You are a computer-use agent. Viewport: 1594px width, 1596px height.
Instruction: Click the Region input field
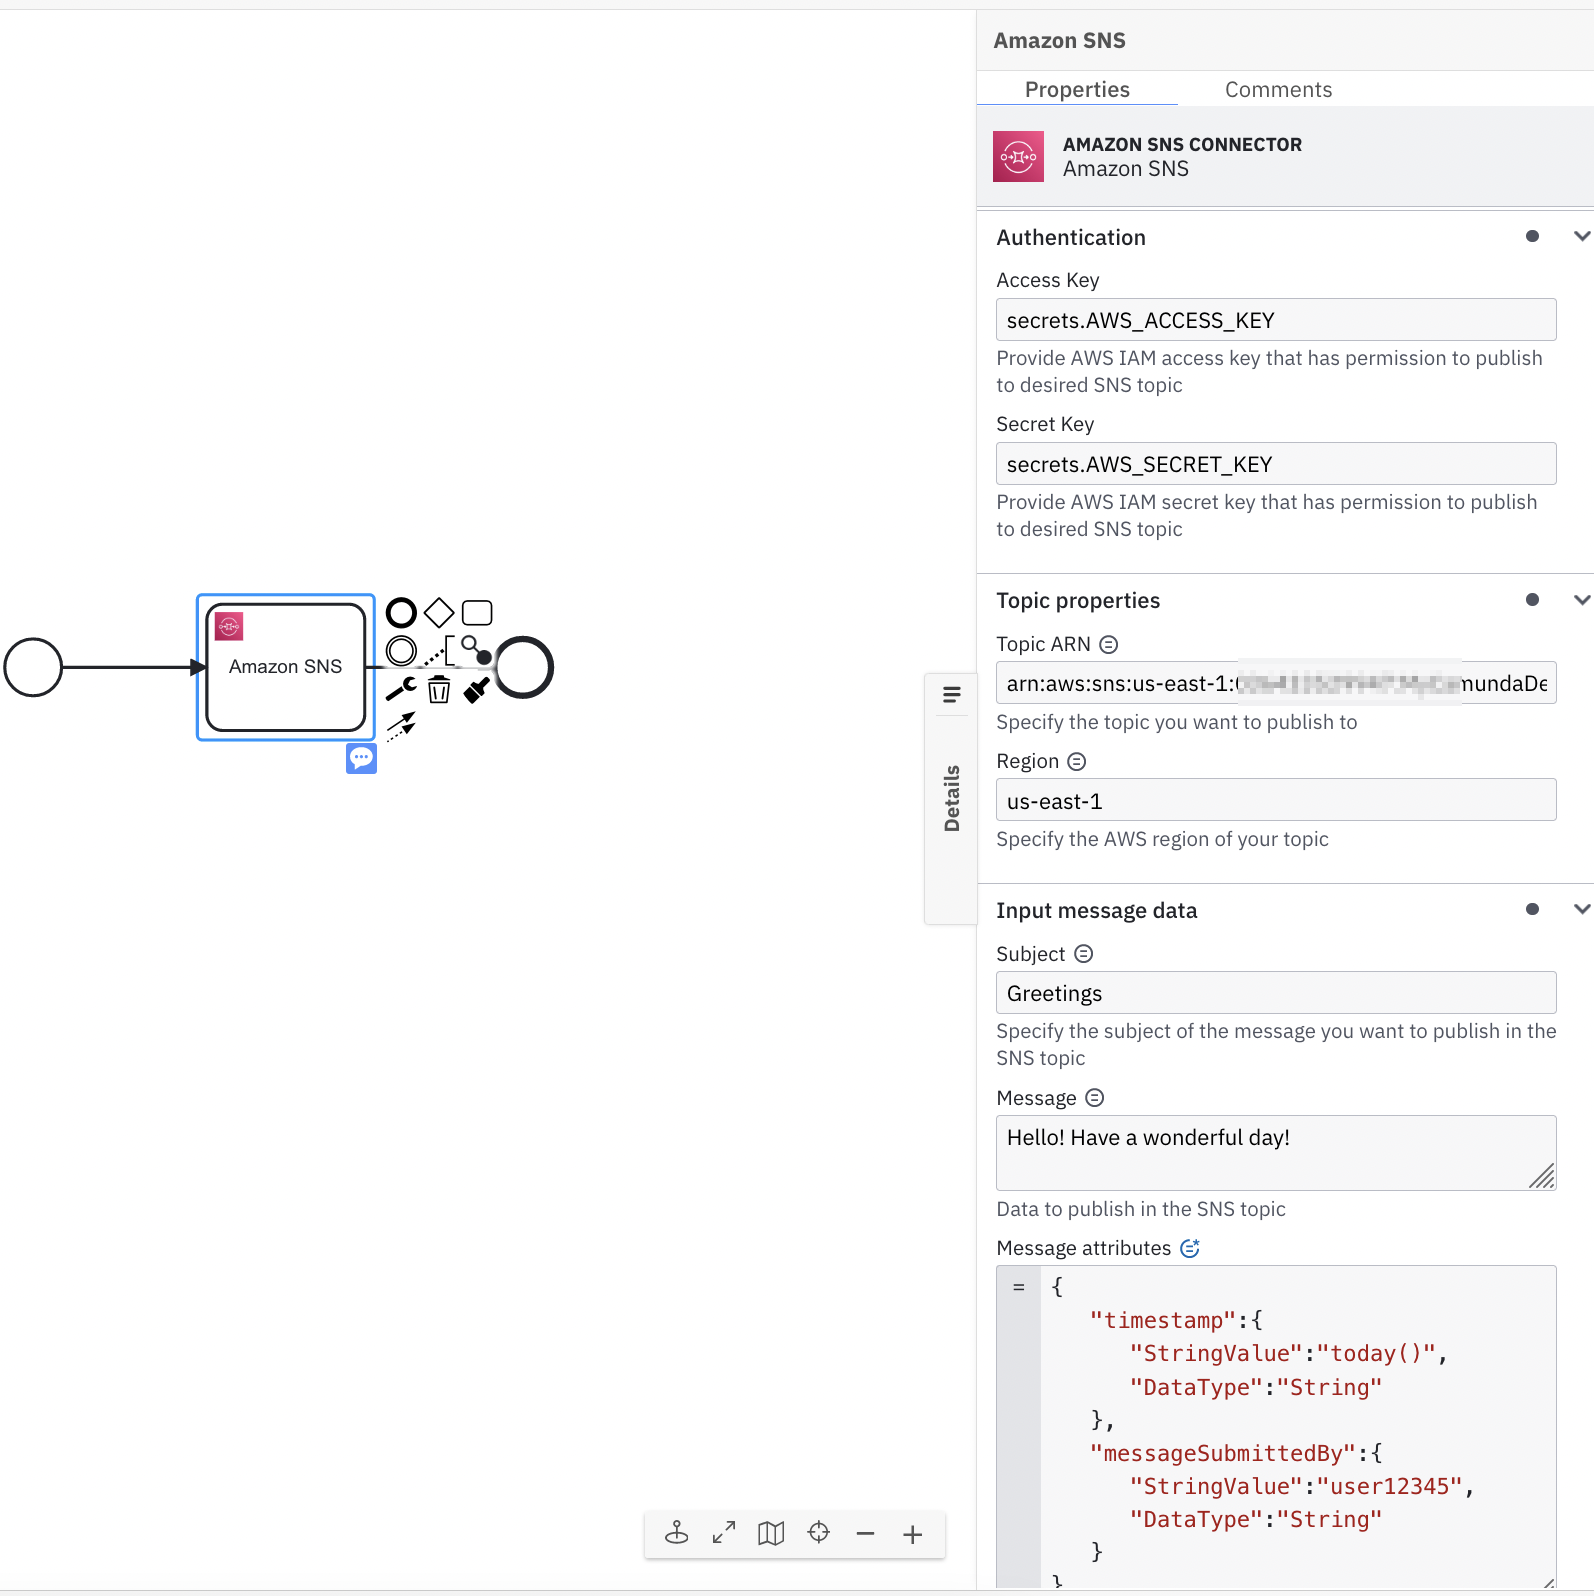[x=1275, y=801]
